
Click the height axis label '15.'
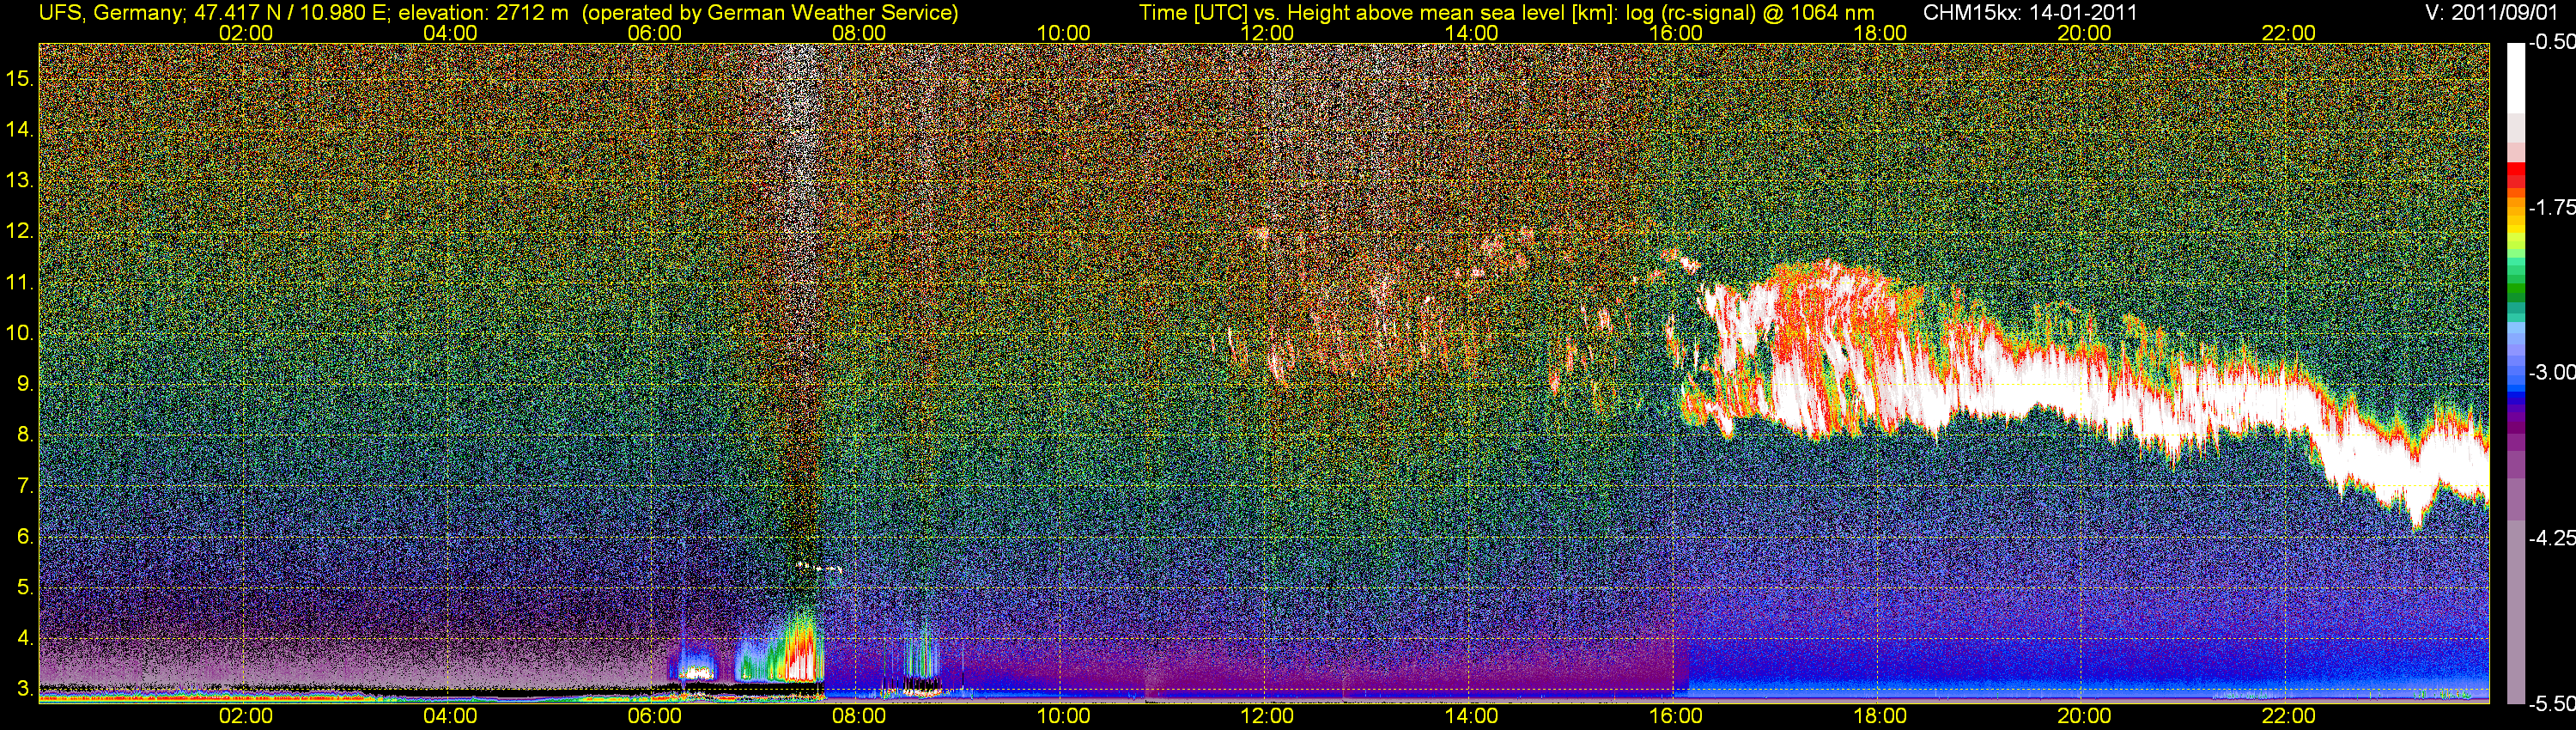[20, 78]
